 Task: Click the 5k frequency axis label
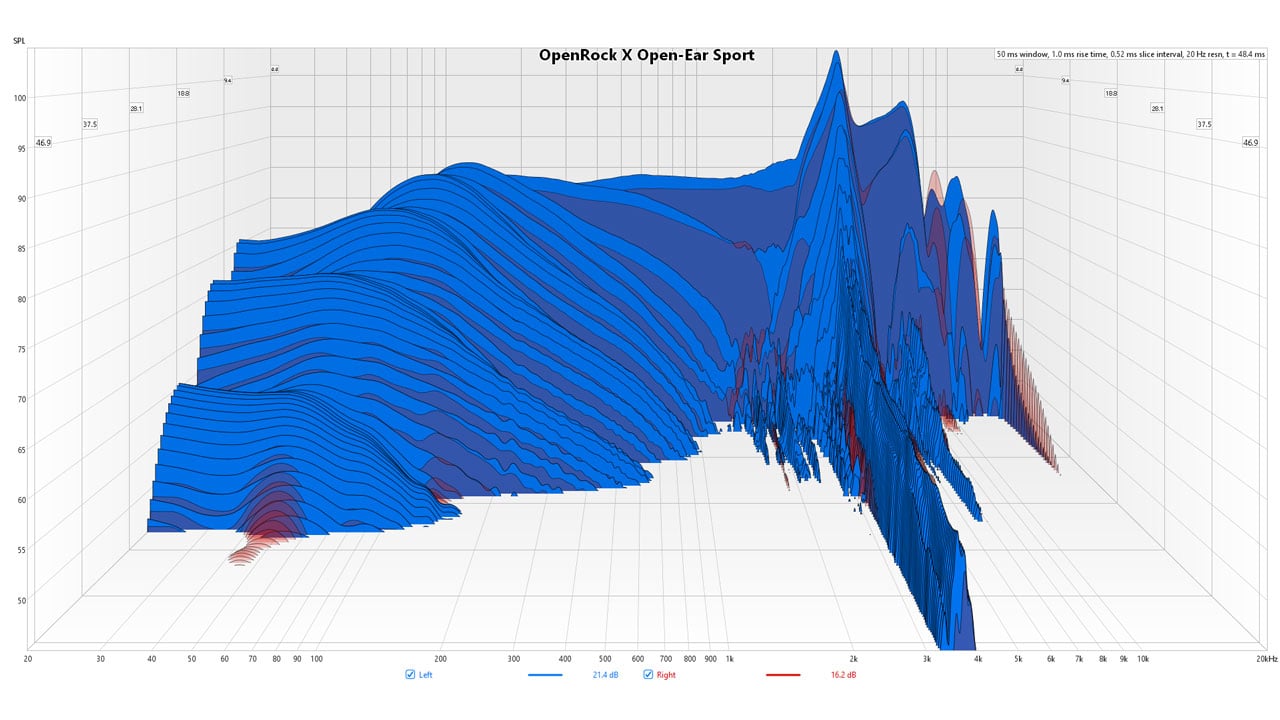(1018, 659)
